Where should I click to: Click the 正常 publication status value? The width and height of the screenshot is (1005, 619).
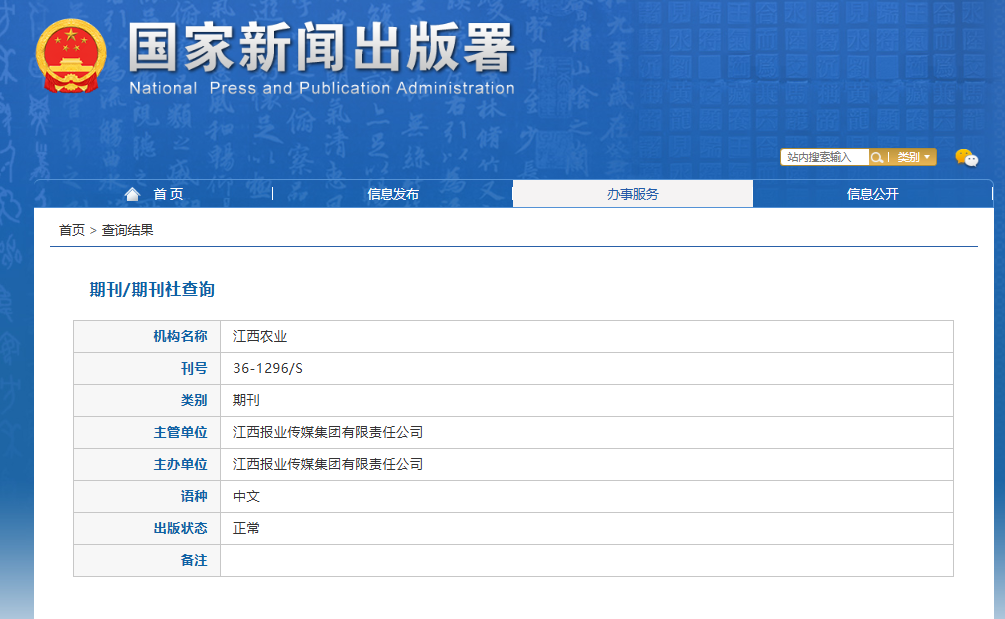(x=246, y=528)
